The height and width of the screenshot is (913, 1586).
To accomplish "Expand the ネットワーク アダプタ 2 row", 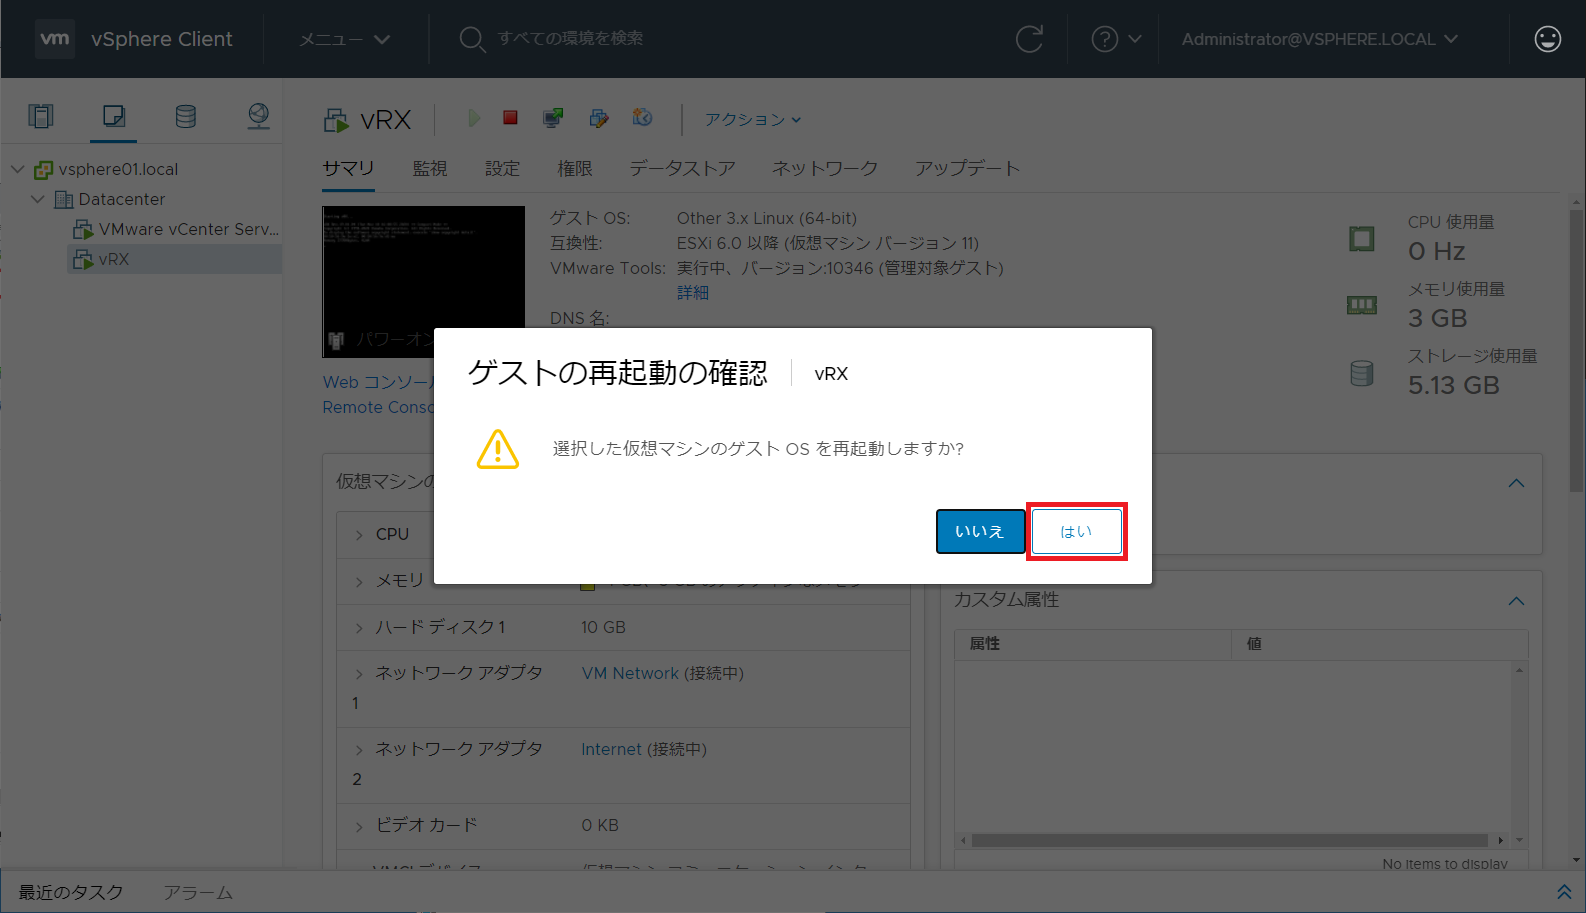I will coord(359,750).
